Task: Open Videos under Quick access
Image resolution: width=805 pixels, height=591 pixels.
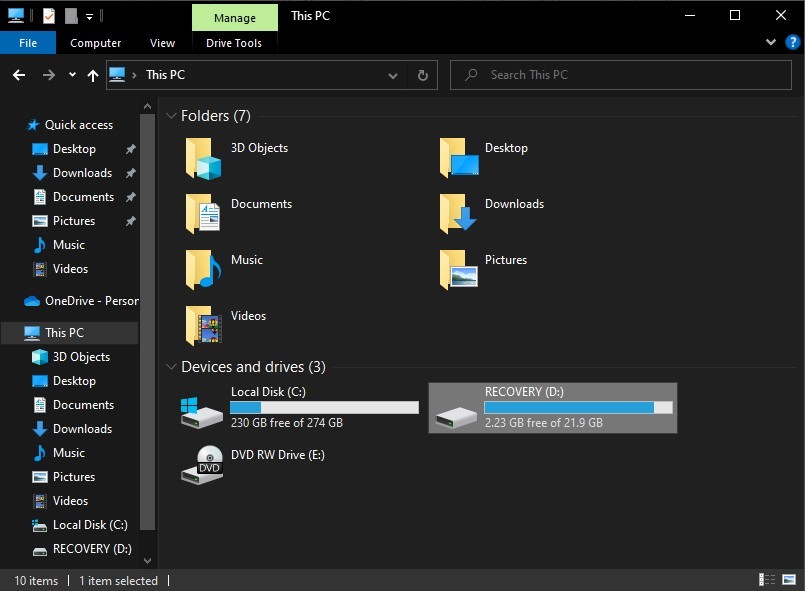Action: (70, 269)
